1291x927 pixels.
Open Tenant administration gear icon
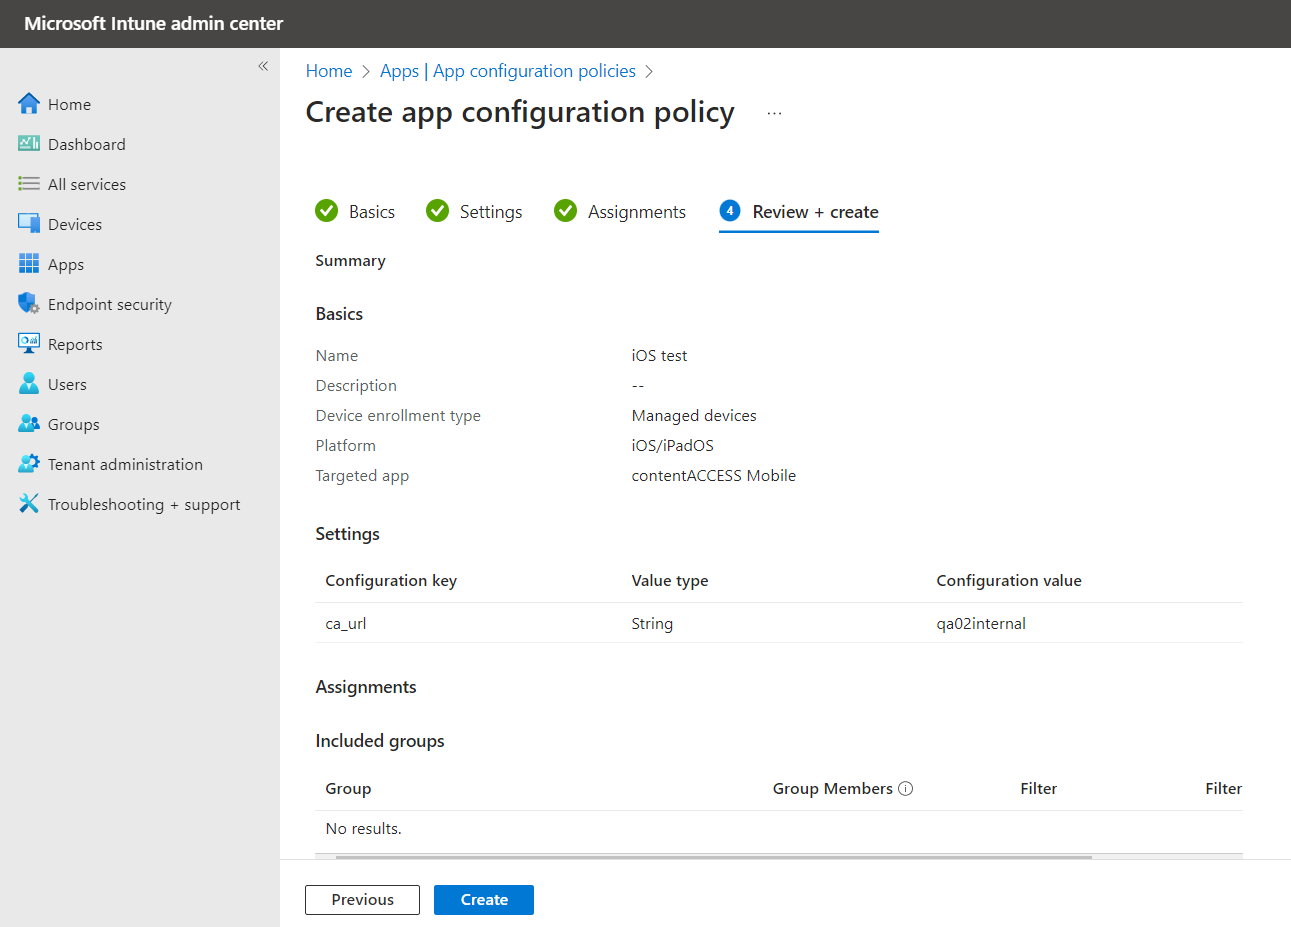point(29,464)
